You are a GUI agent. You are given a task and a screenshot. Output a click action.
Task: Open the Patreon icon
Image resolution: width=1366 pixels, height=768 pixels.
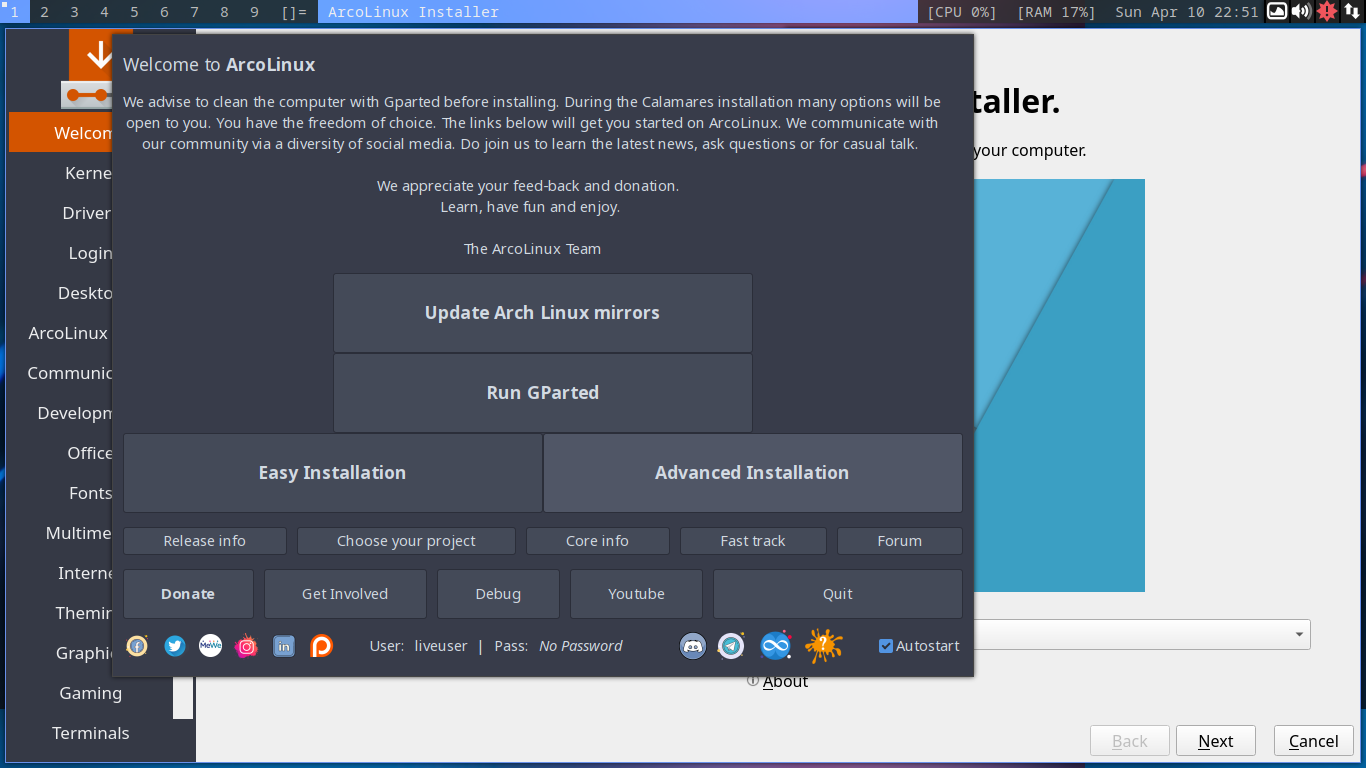tap(321, 646)
